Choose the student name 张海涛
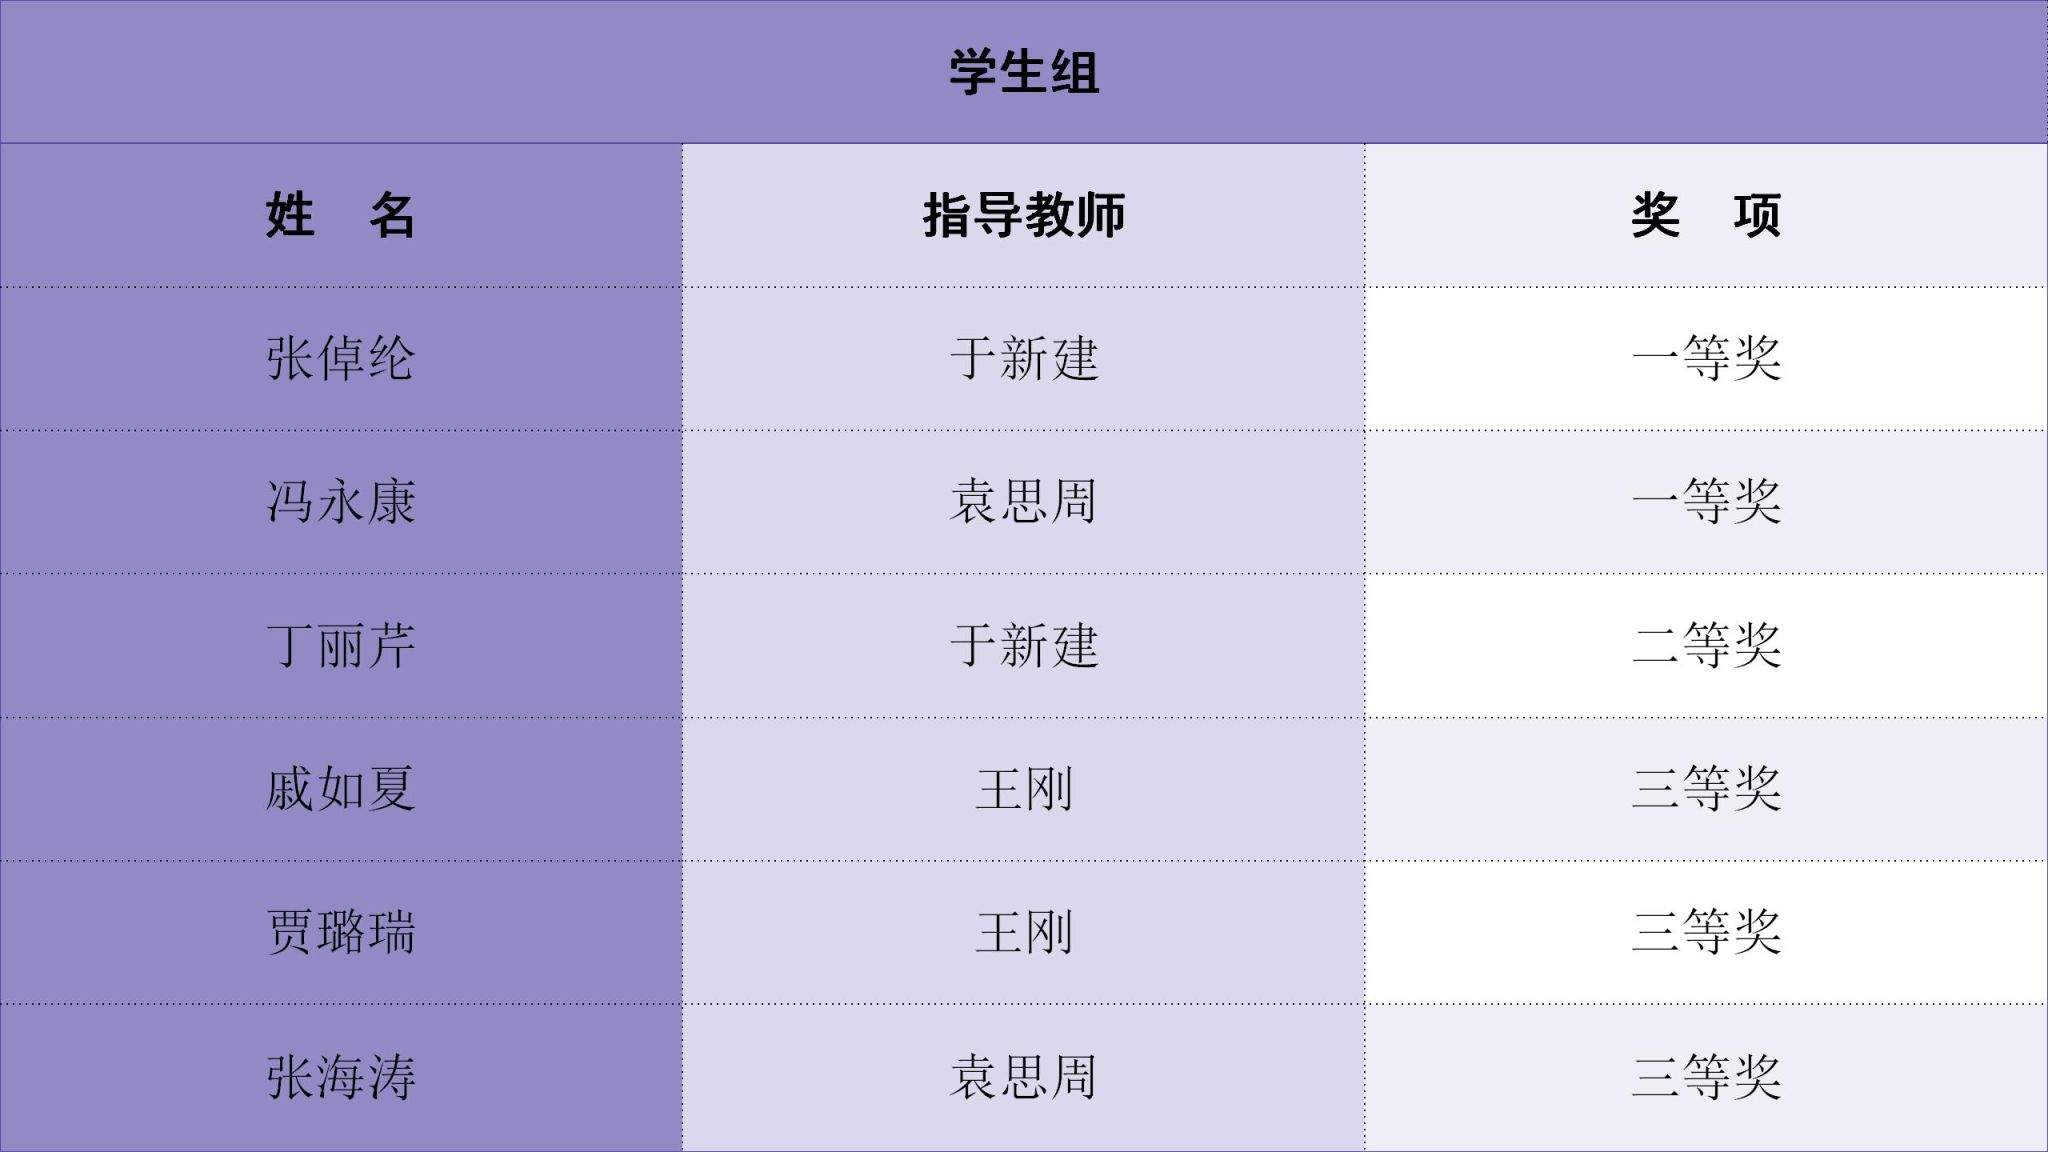The image size is (2048, 1152). [340, 1077]
